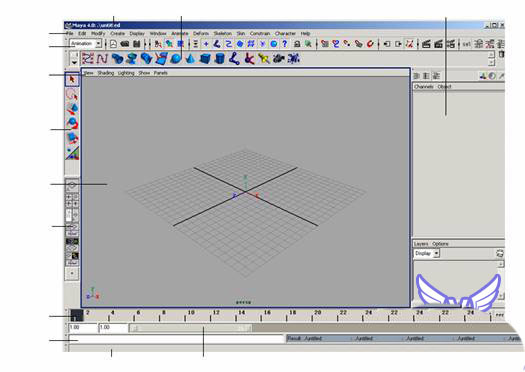Open the Modify menu
This screenshot has height=372, width=525.
click(98, 34)
